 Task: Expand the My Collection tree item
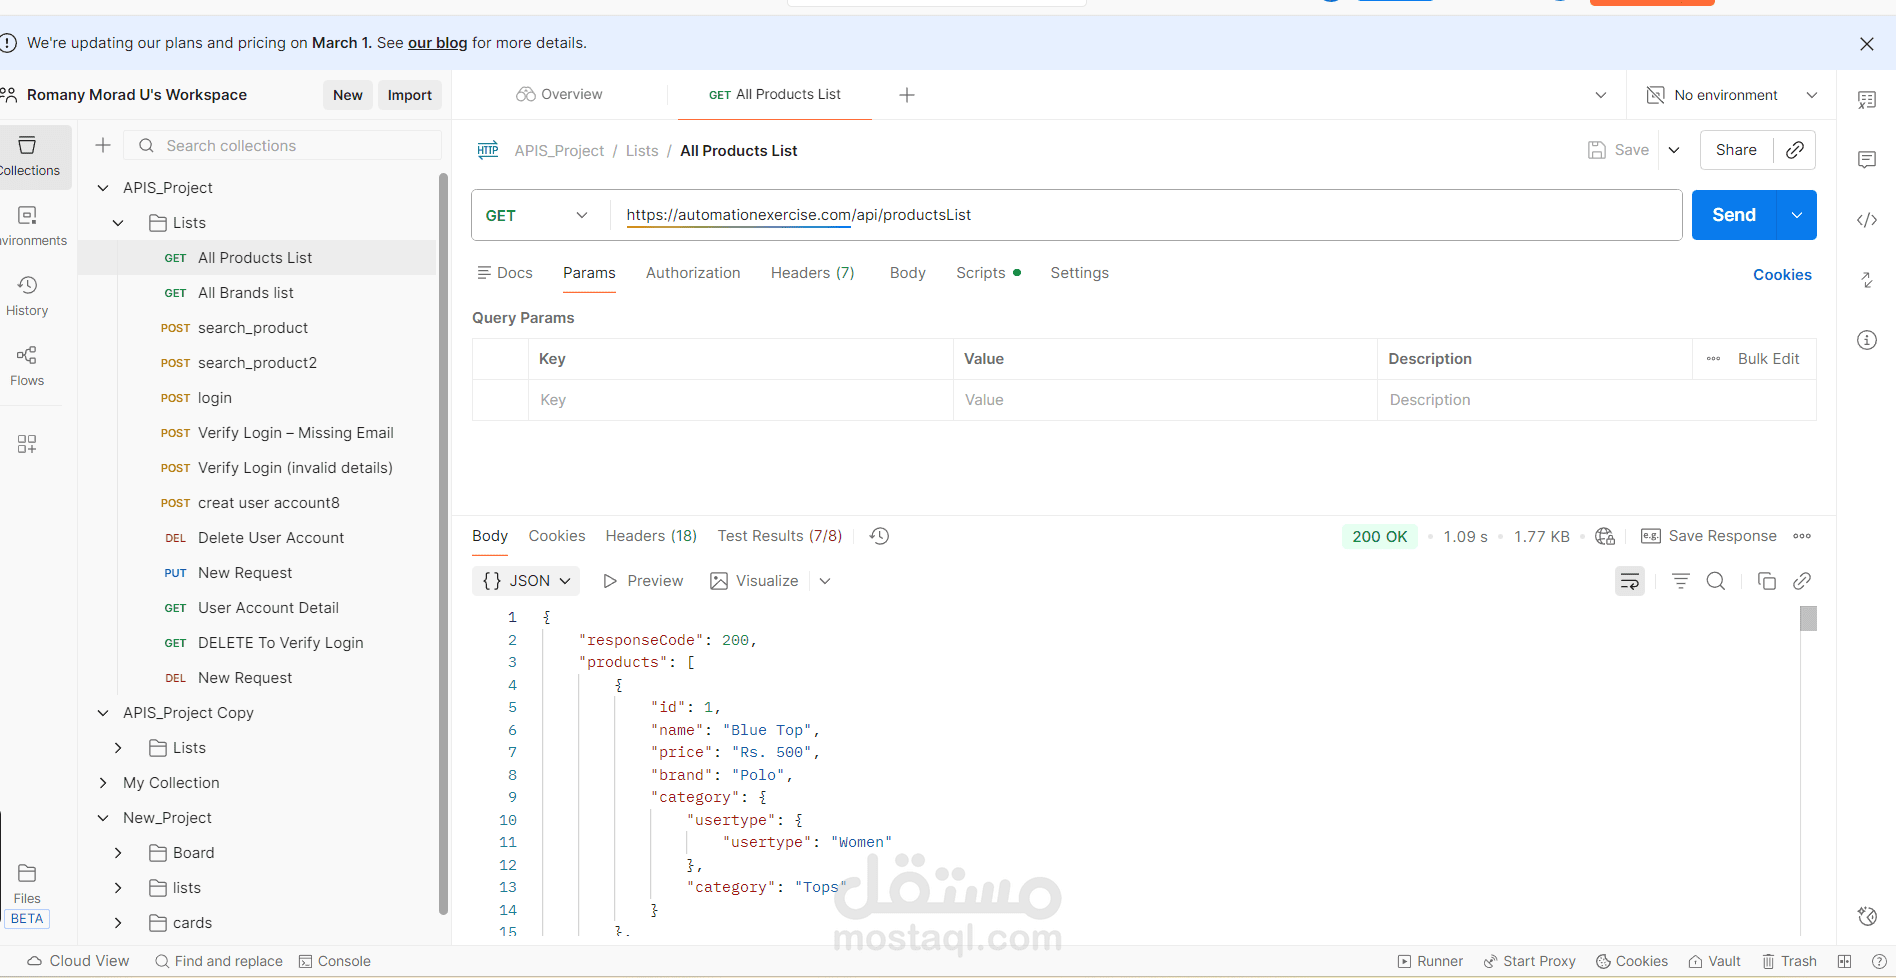103,783
